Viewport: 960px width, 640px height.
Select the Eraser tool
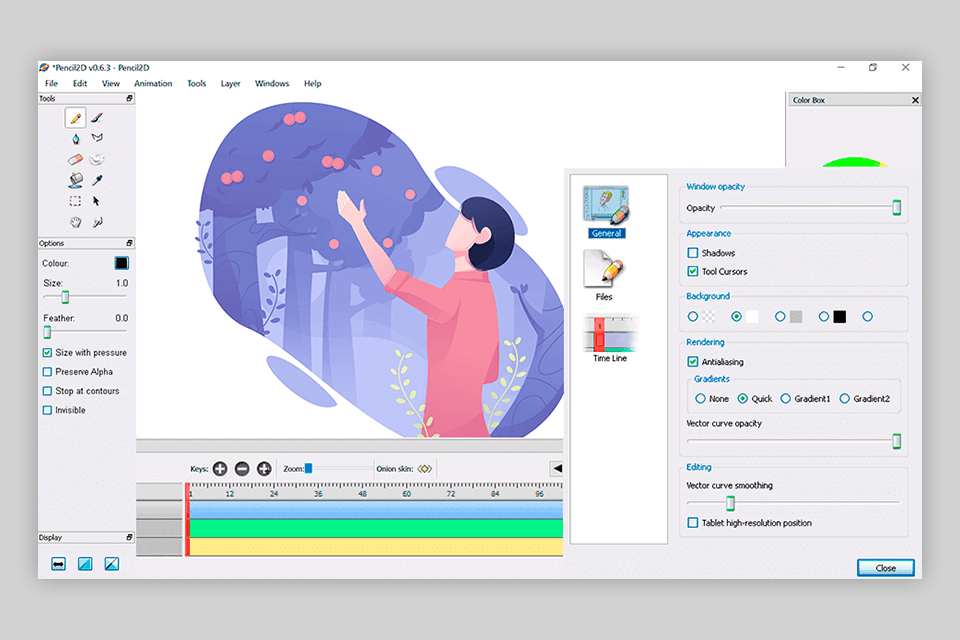(75, 158)
